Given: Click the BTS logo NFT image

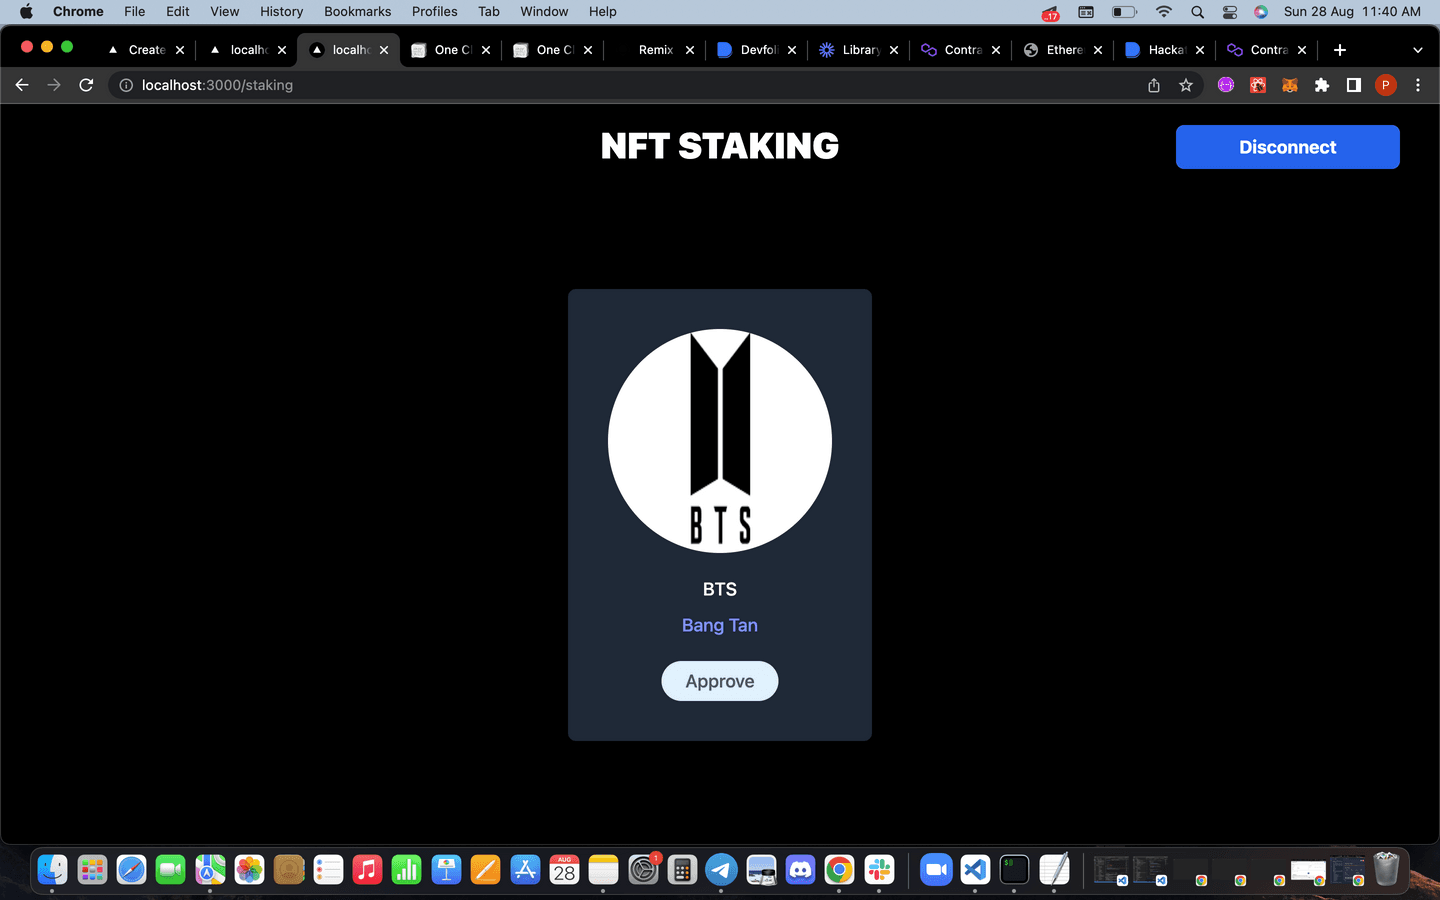Looking at the screenshot, I should (720, 441).
